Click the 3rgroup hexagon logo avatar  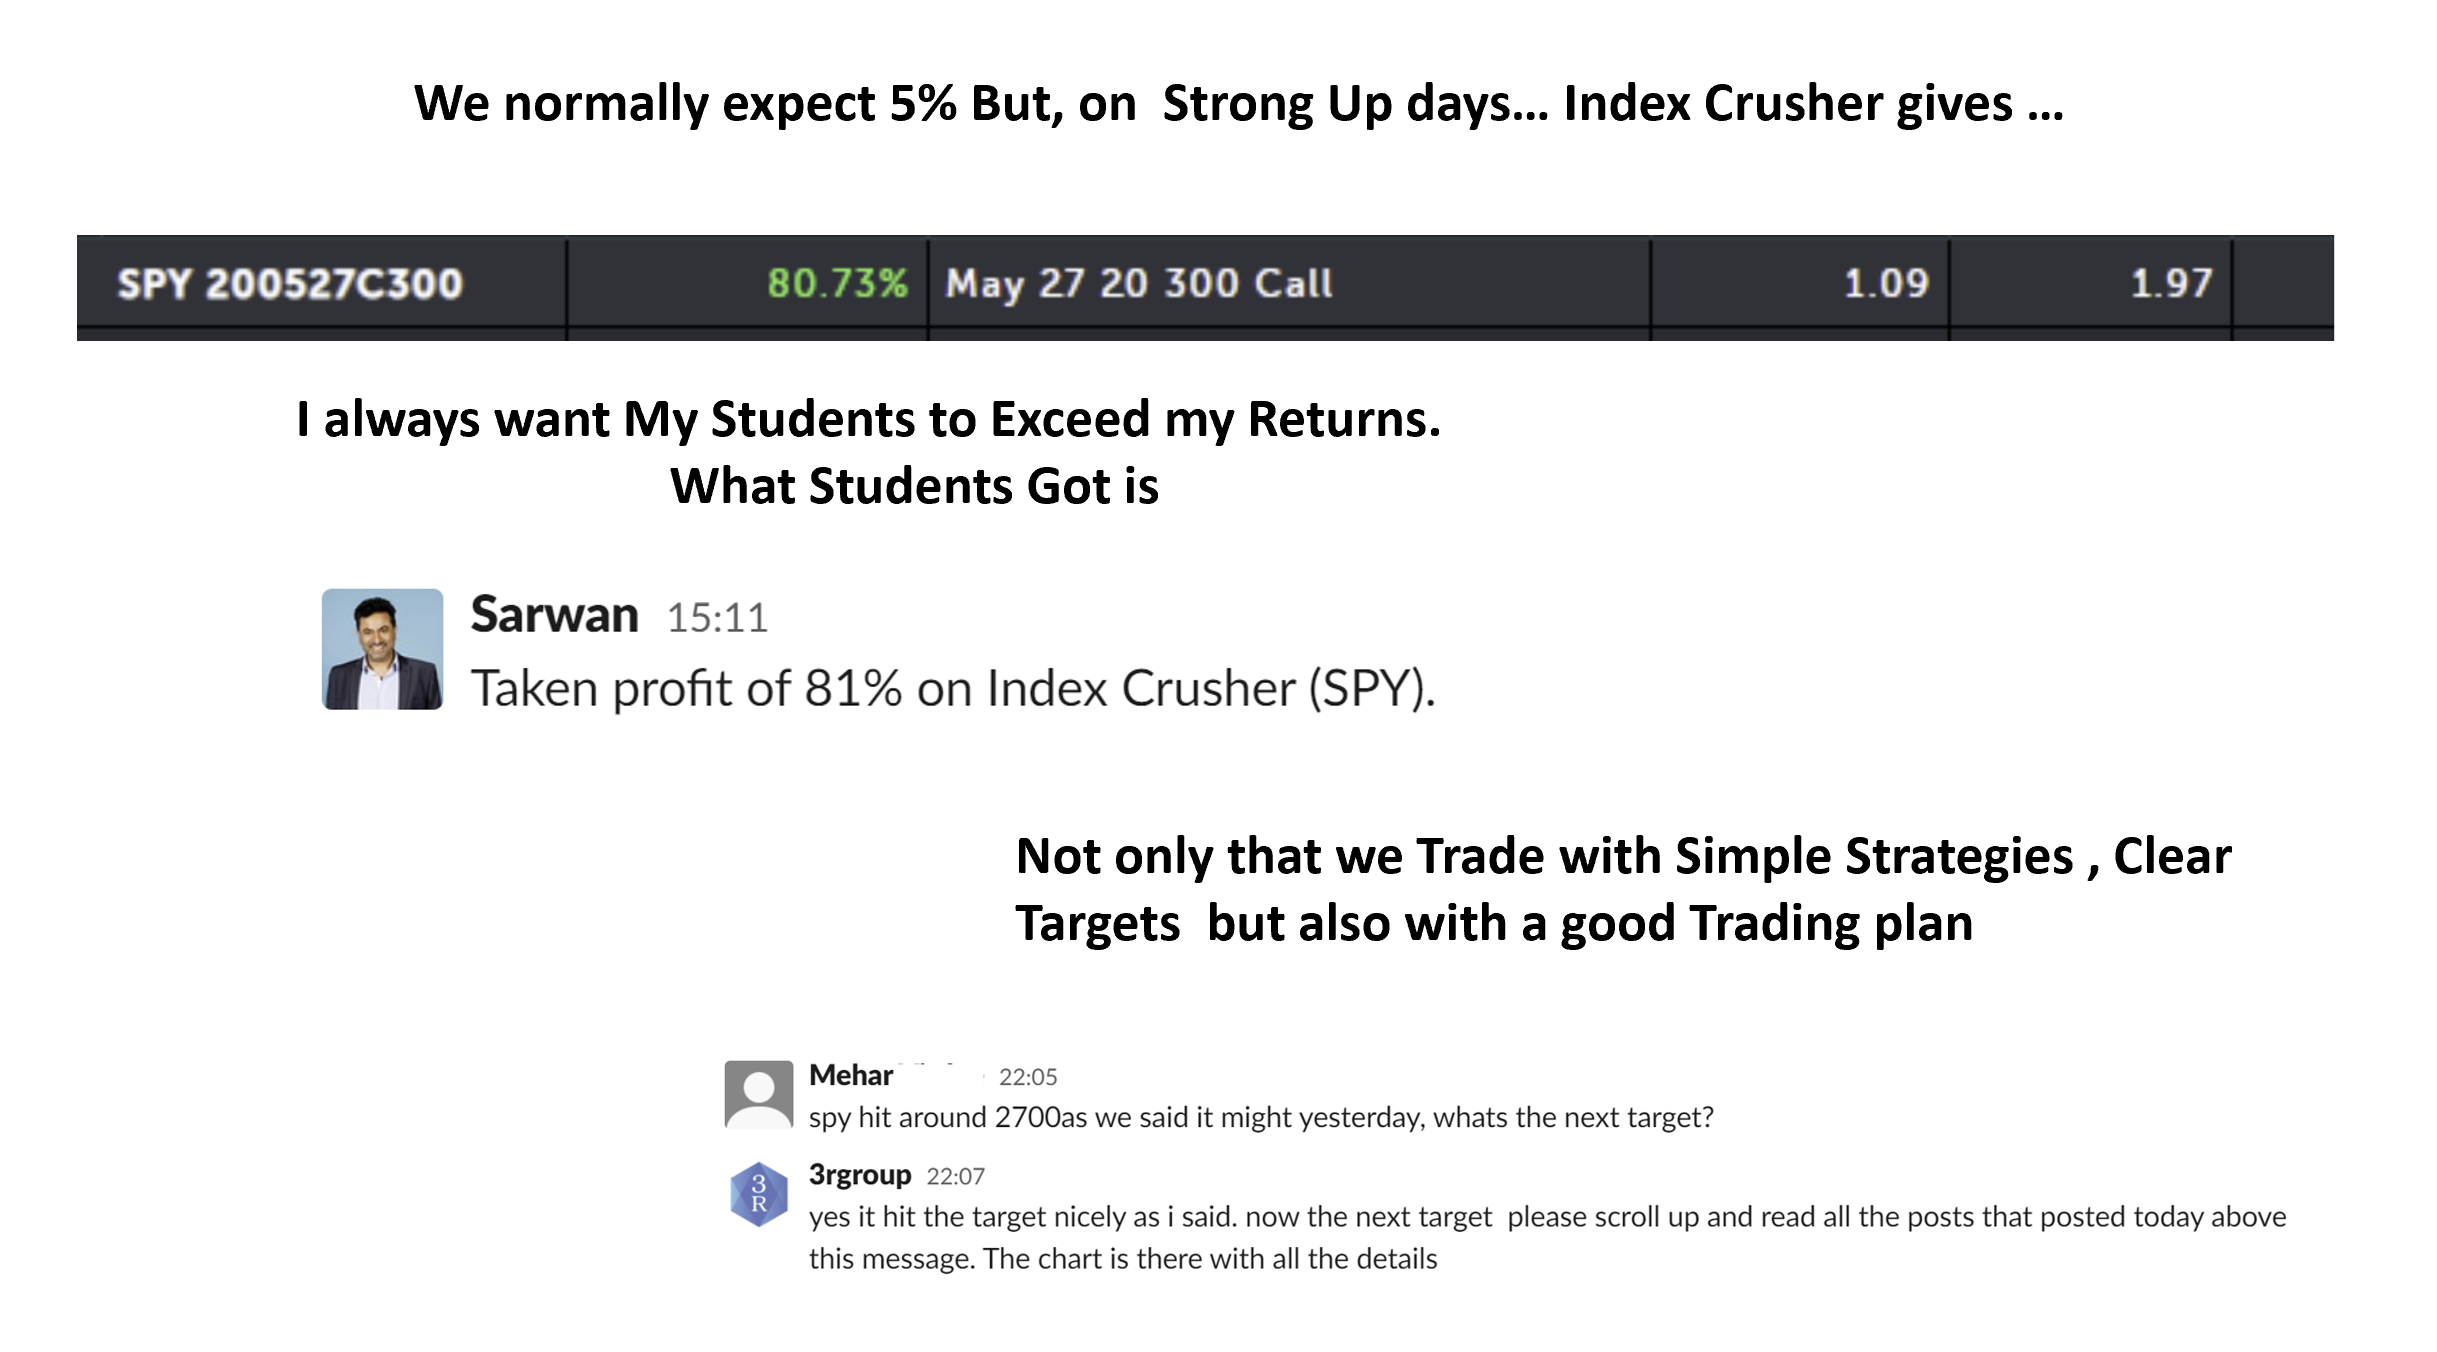759,1194
